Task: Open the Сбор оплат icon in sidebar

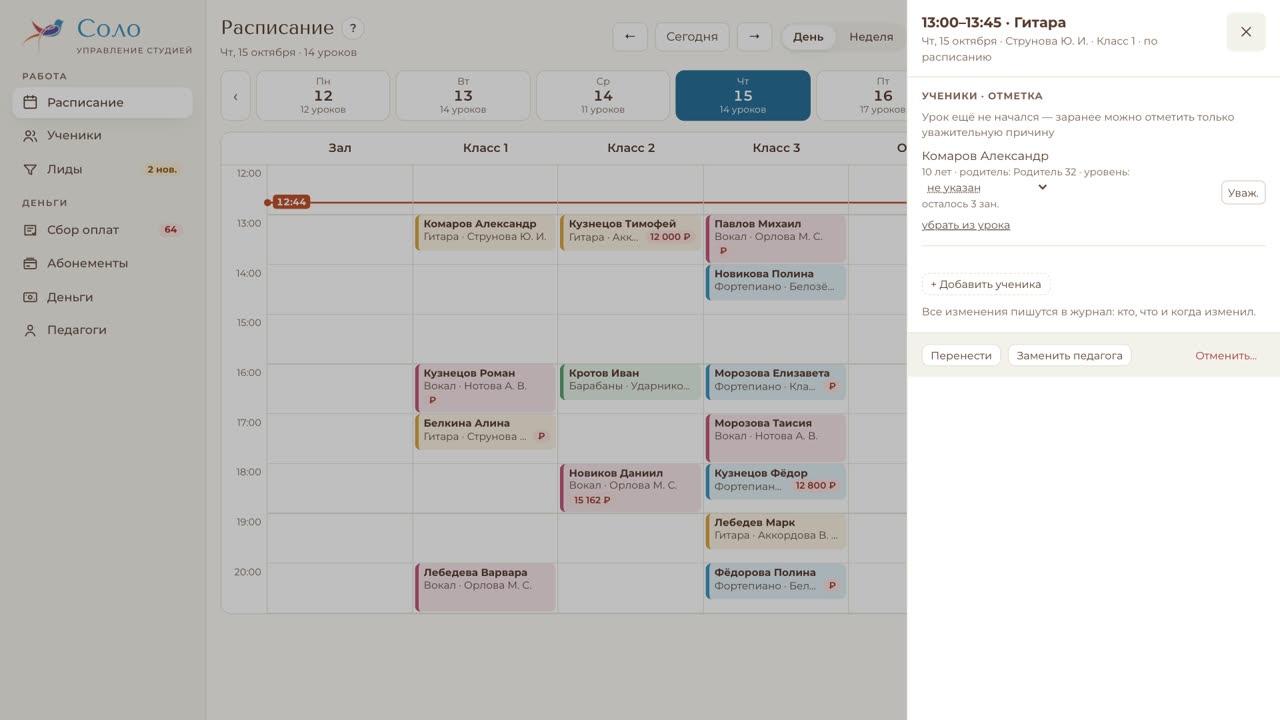Action: click(x=30, y=230)
